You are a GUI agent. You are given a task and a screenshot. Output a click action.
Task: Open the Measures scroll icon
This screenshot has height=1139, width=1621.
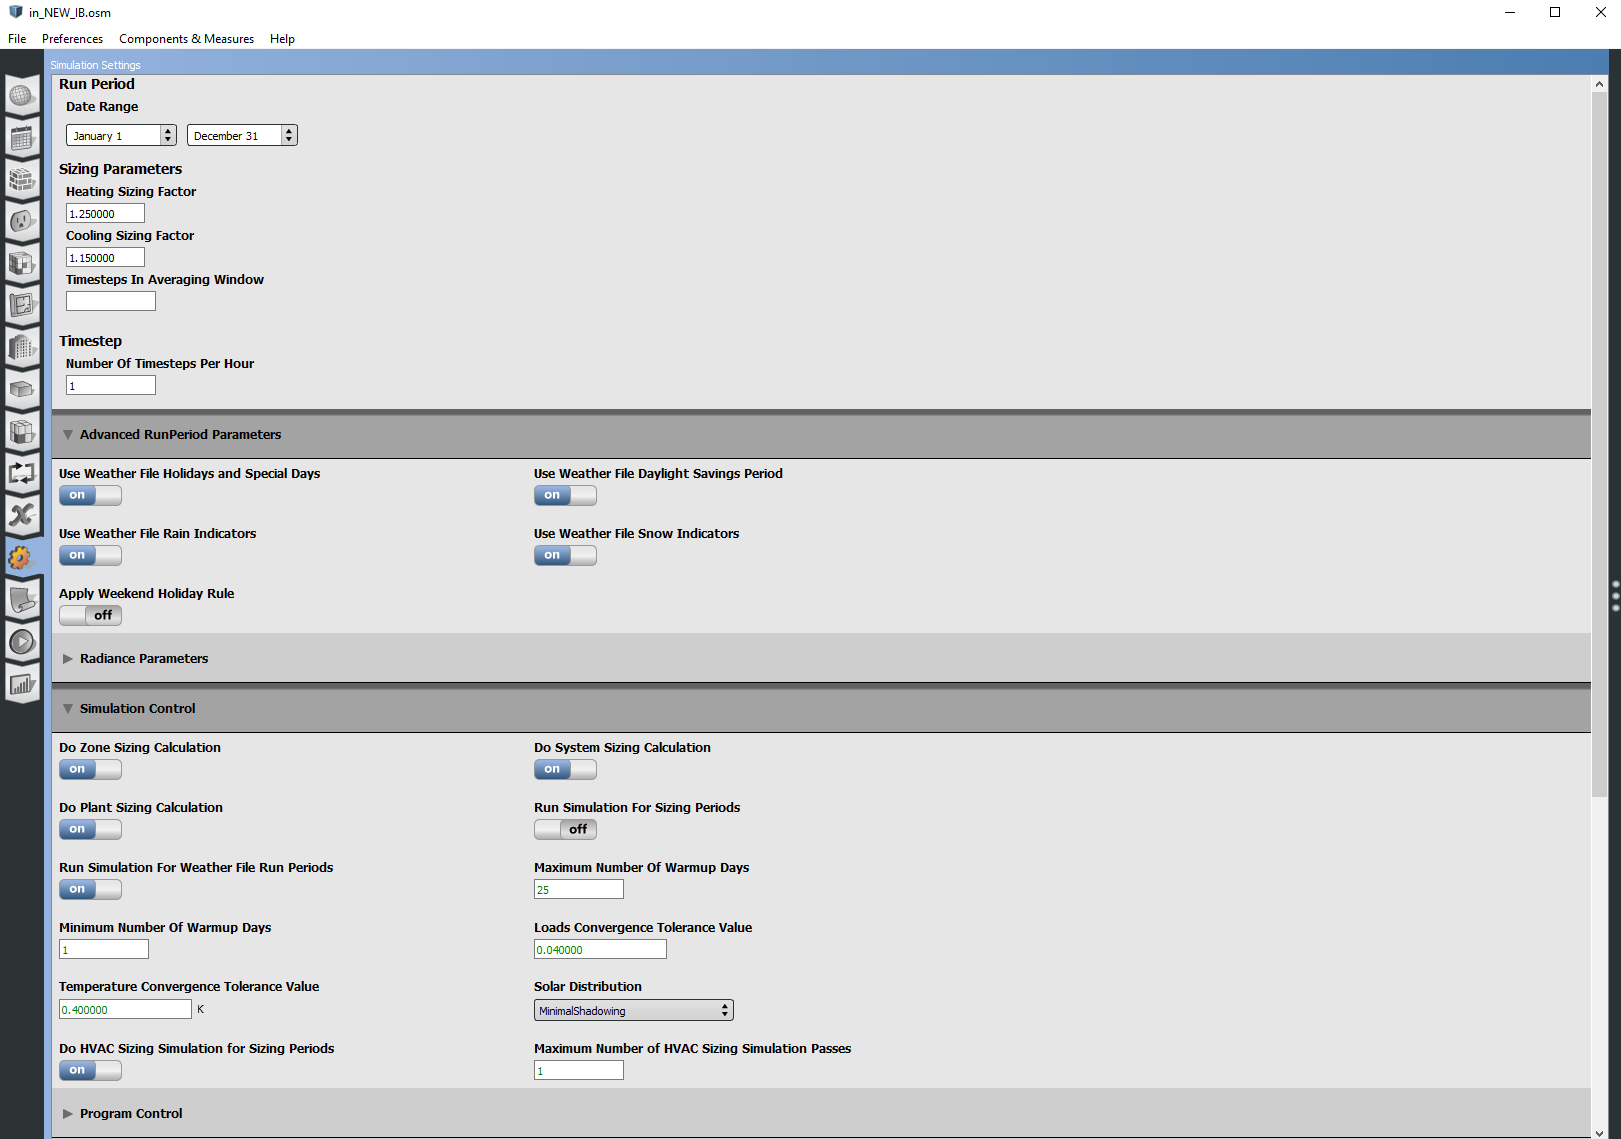click(22, 599)
